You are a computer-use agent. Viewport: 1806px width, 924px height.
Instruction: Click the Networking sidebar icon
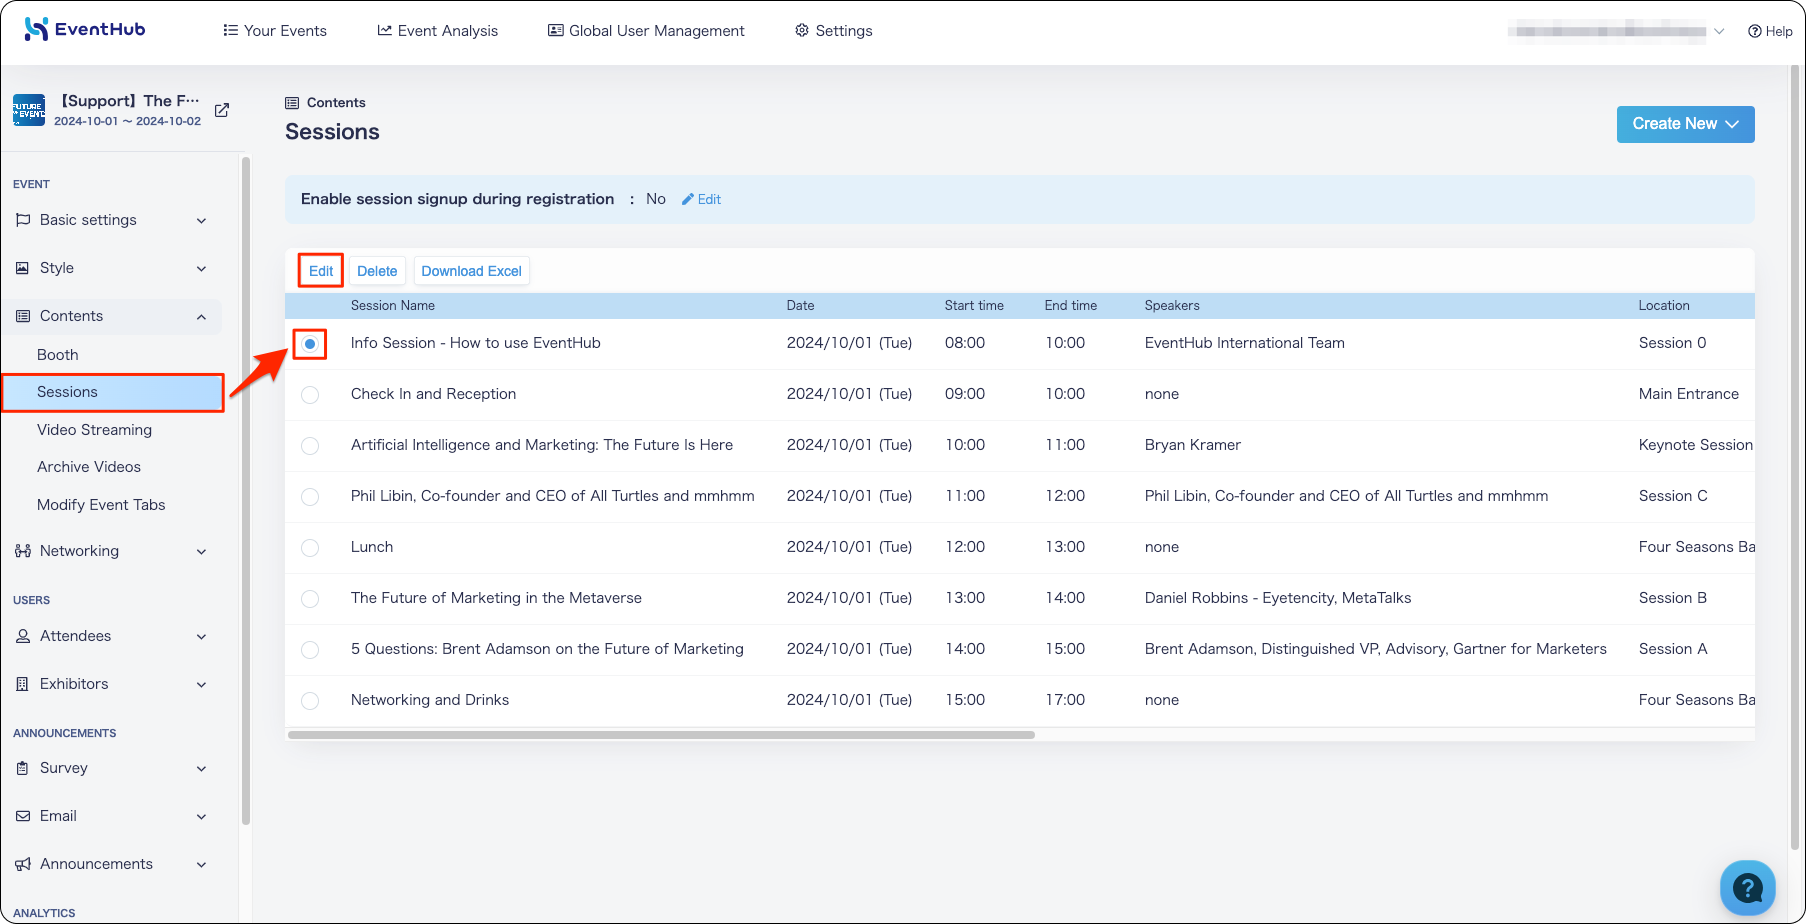click(23, 551)
